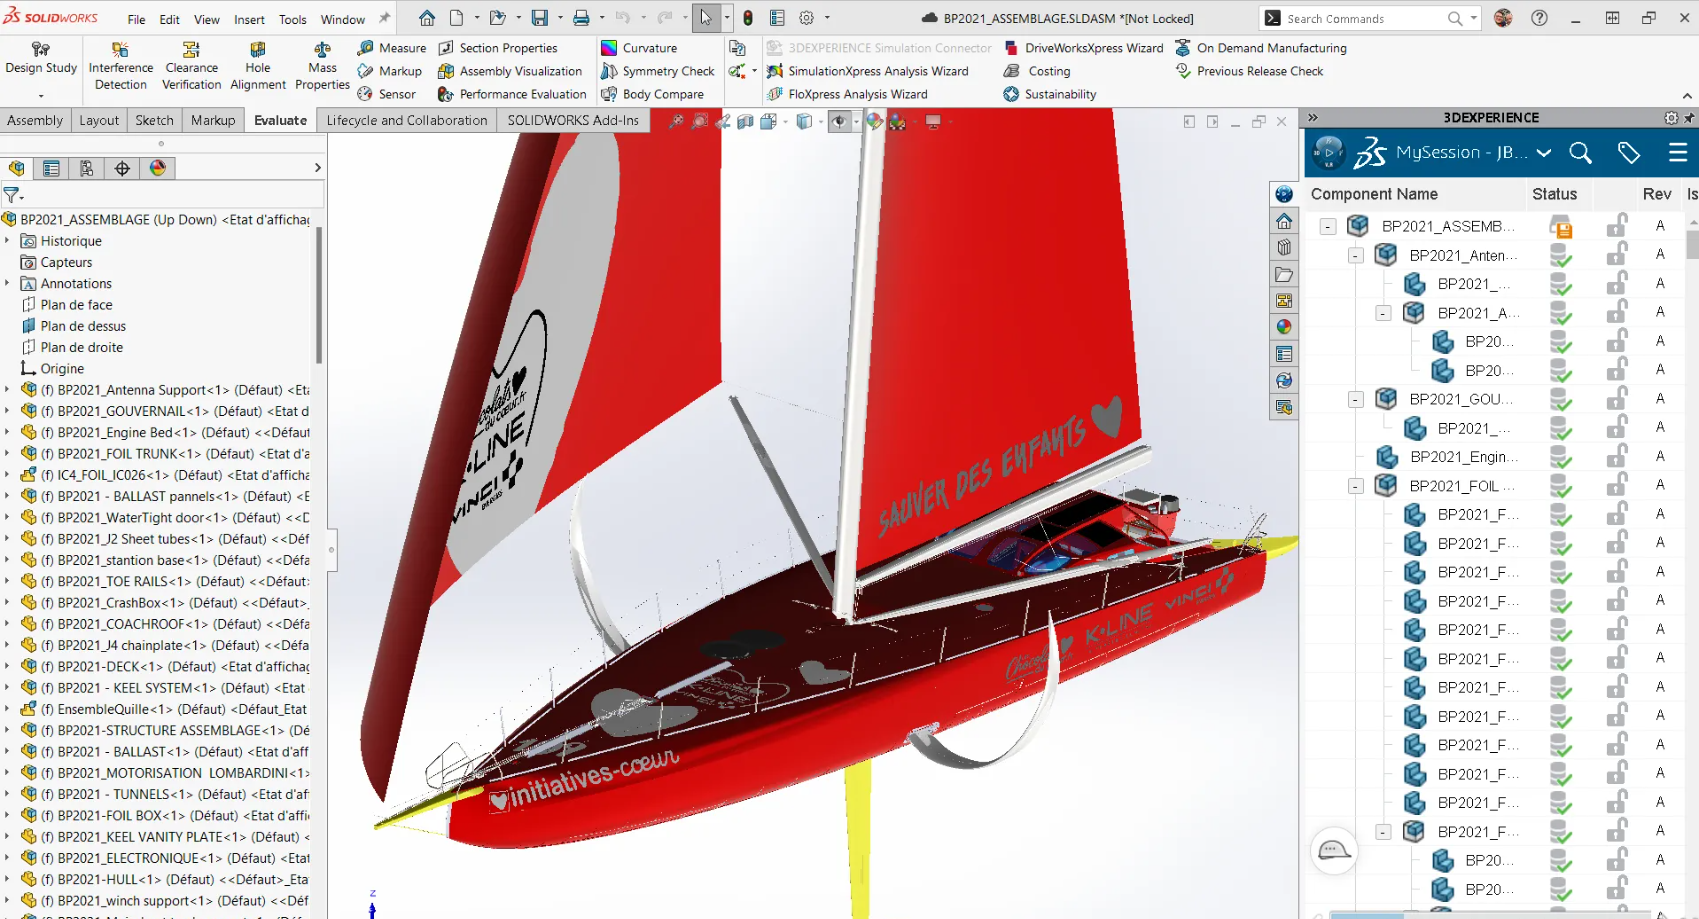
Task: Open the MySession dropdown chevron
Action: click(x=1544, y=153)
